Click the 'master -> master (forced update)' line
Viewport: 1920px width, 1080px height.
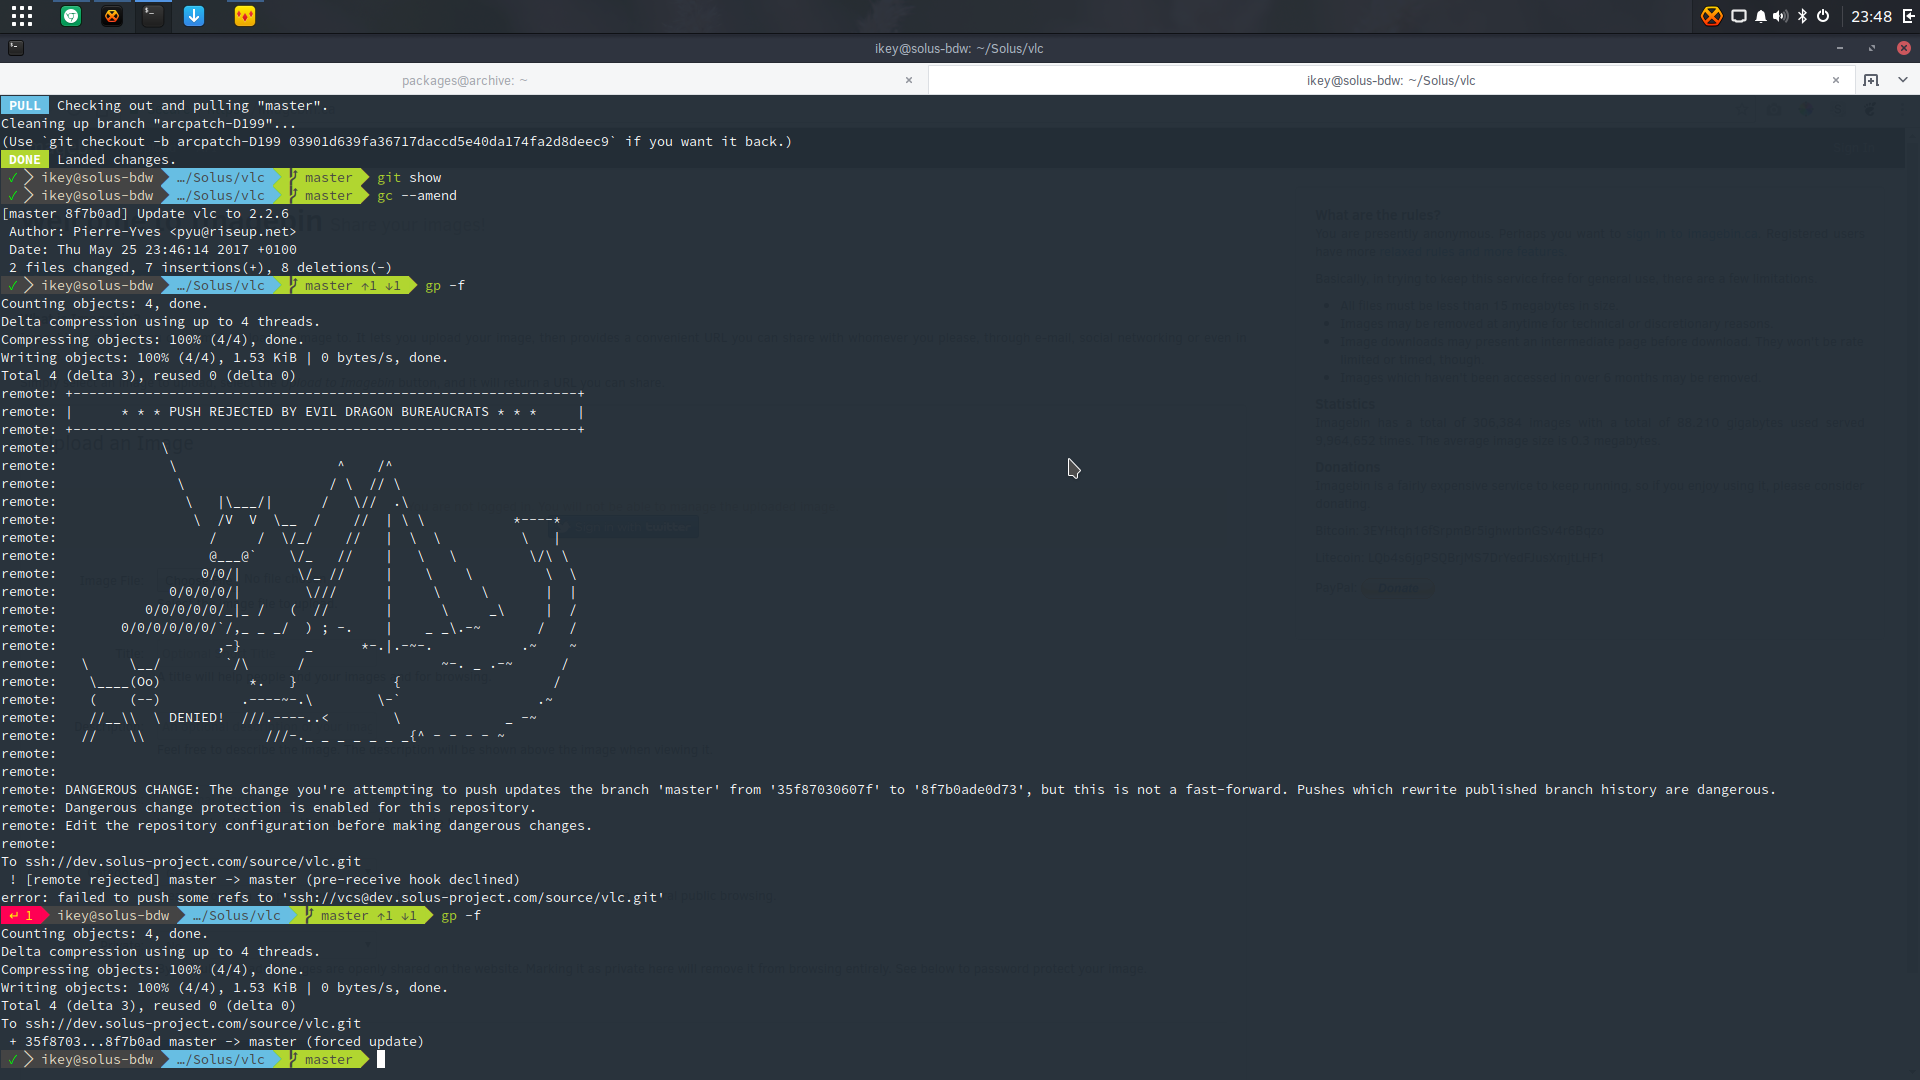pyautogui.click(x=216, y=1041)
